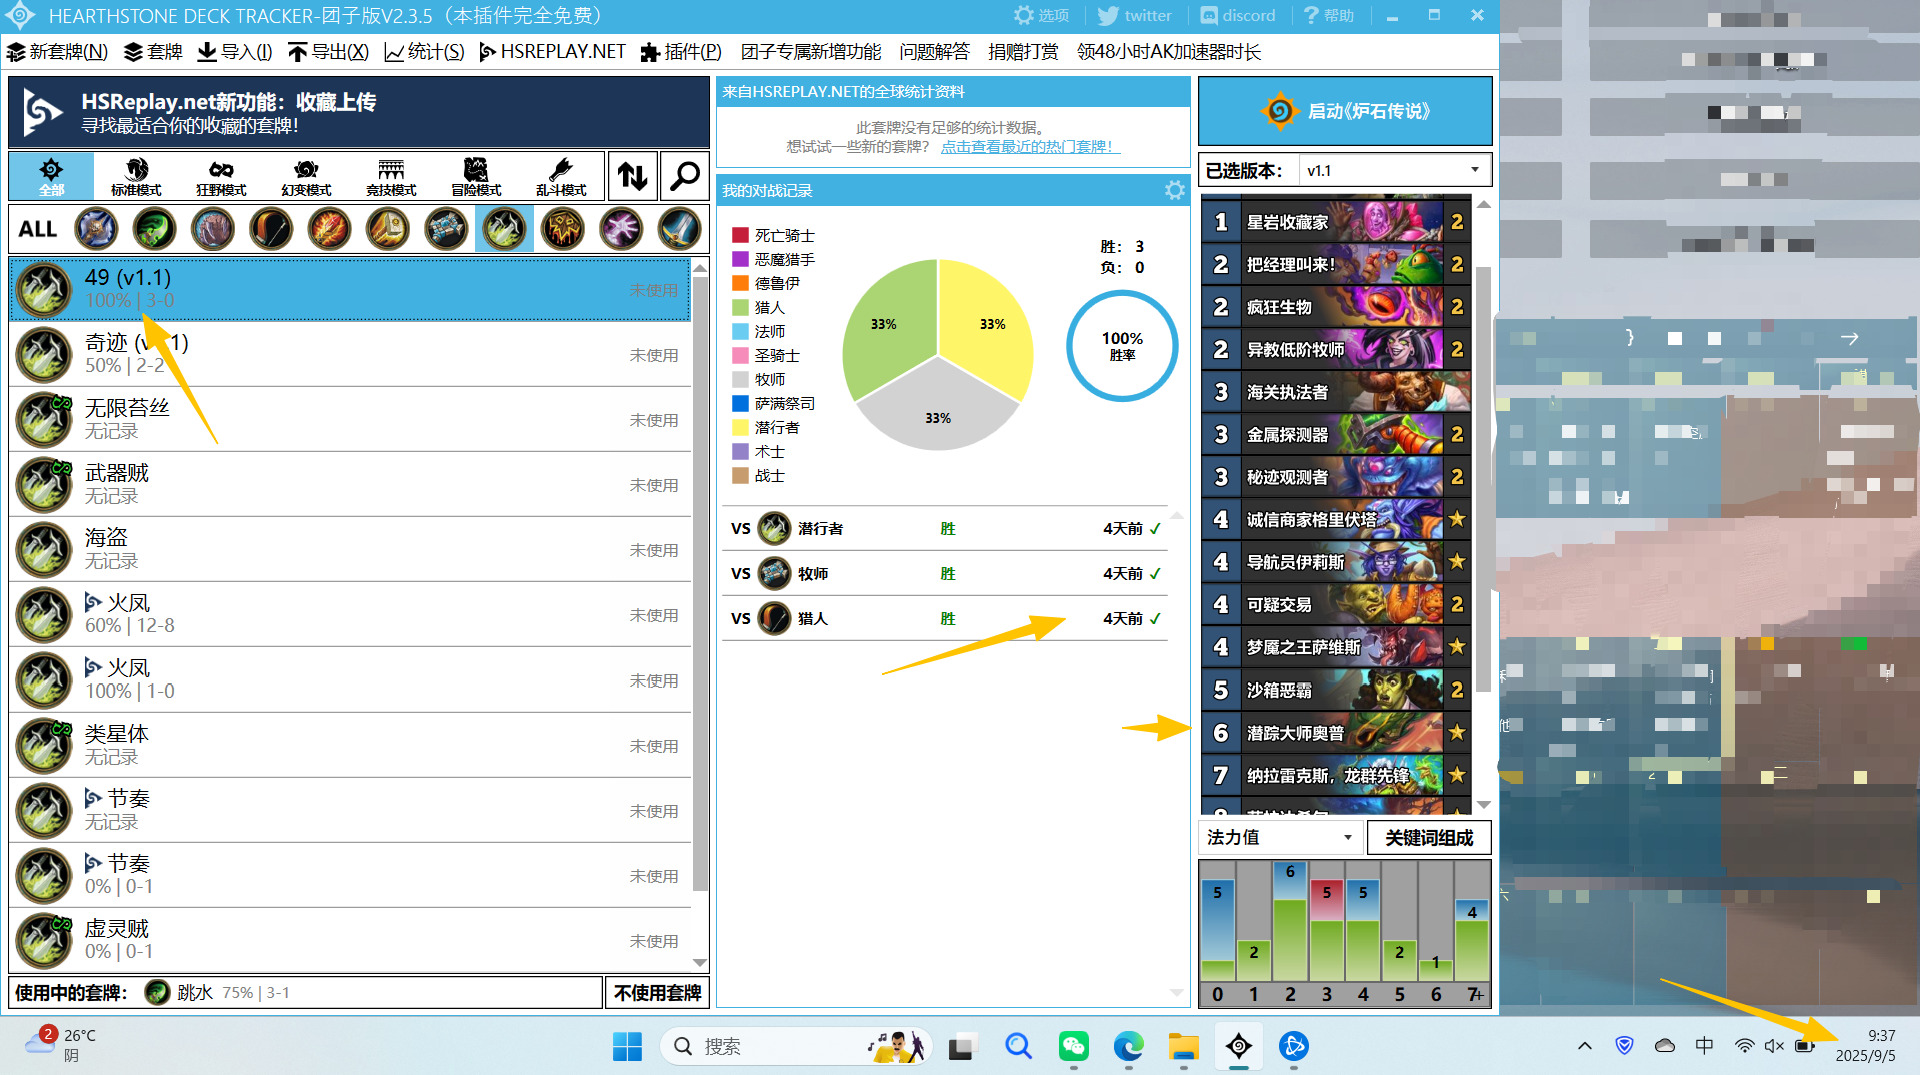Select the Priest class filter icon

(x=446, y=229)
